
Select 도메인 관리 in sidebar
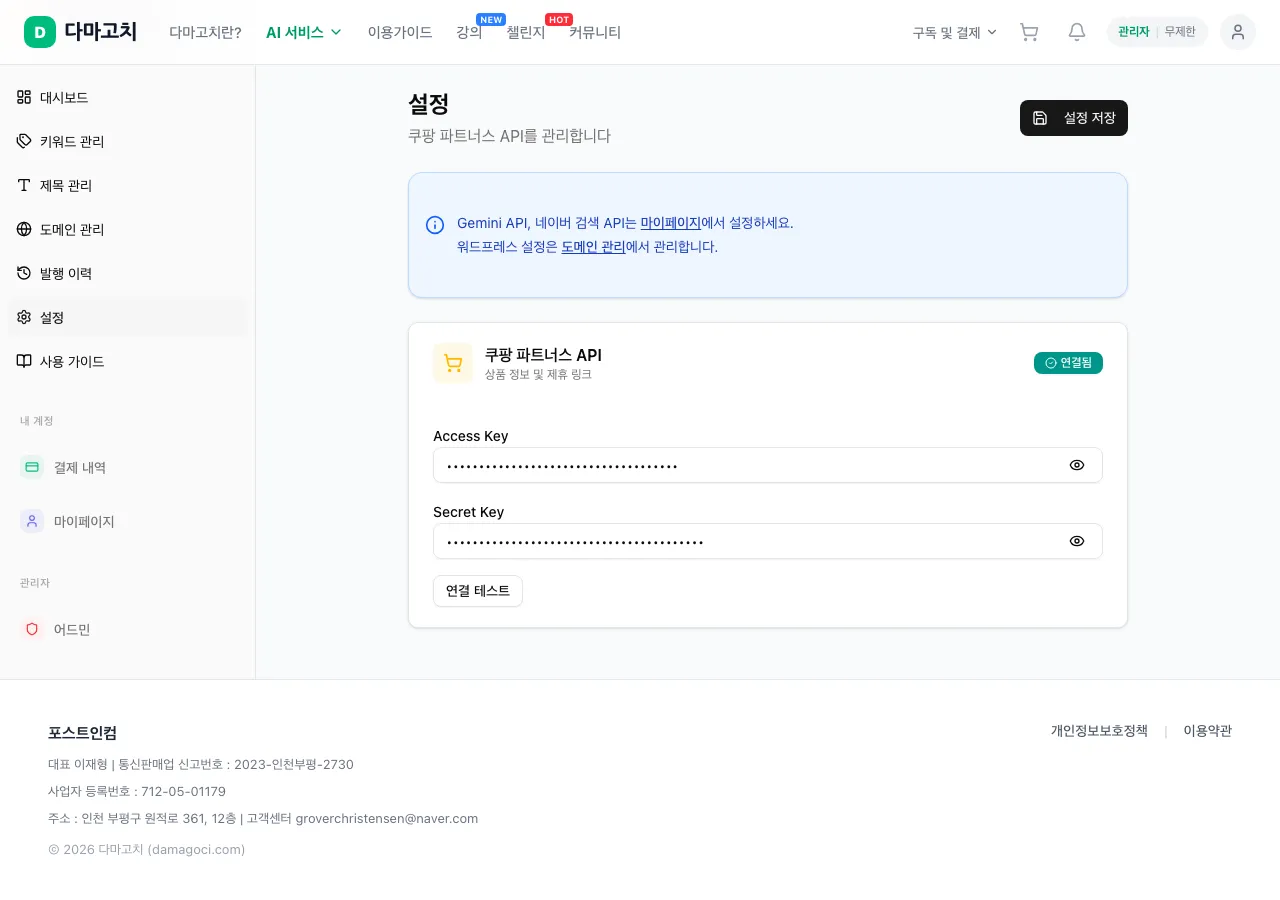(127, 229)
